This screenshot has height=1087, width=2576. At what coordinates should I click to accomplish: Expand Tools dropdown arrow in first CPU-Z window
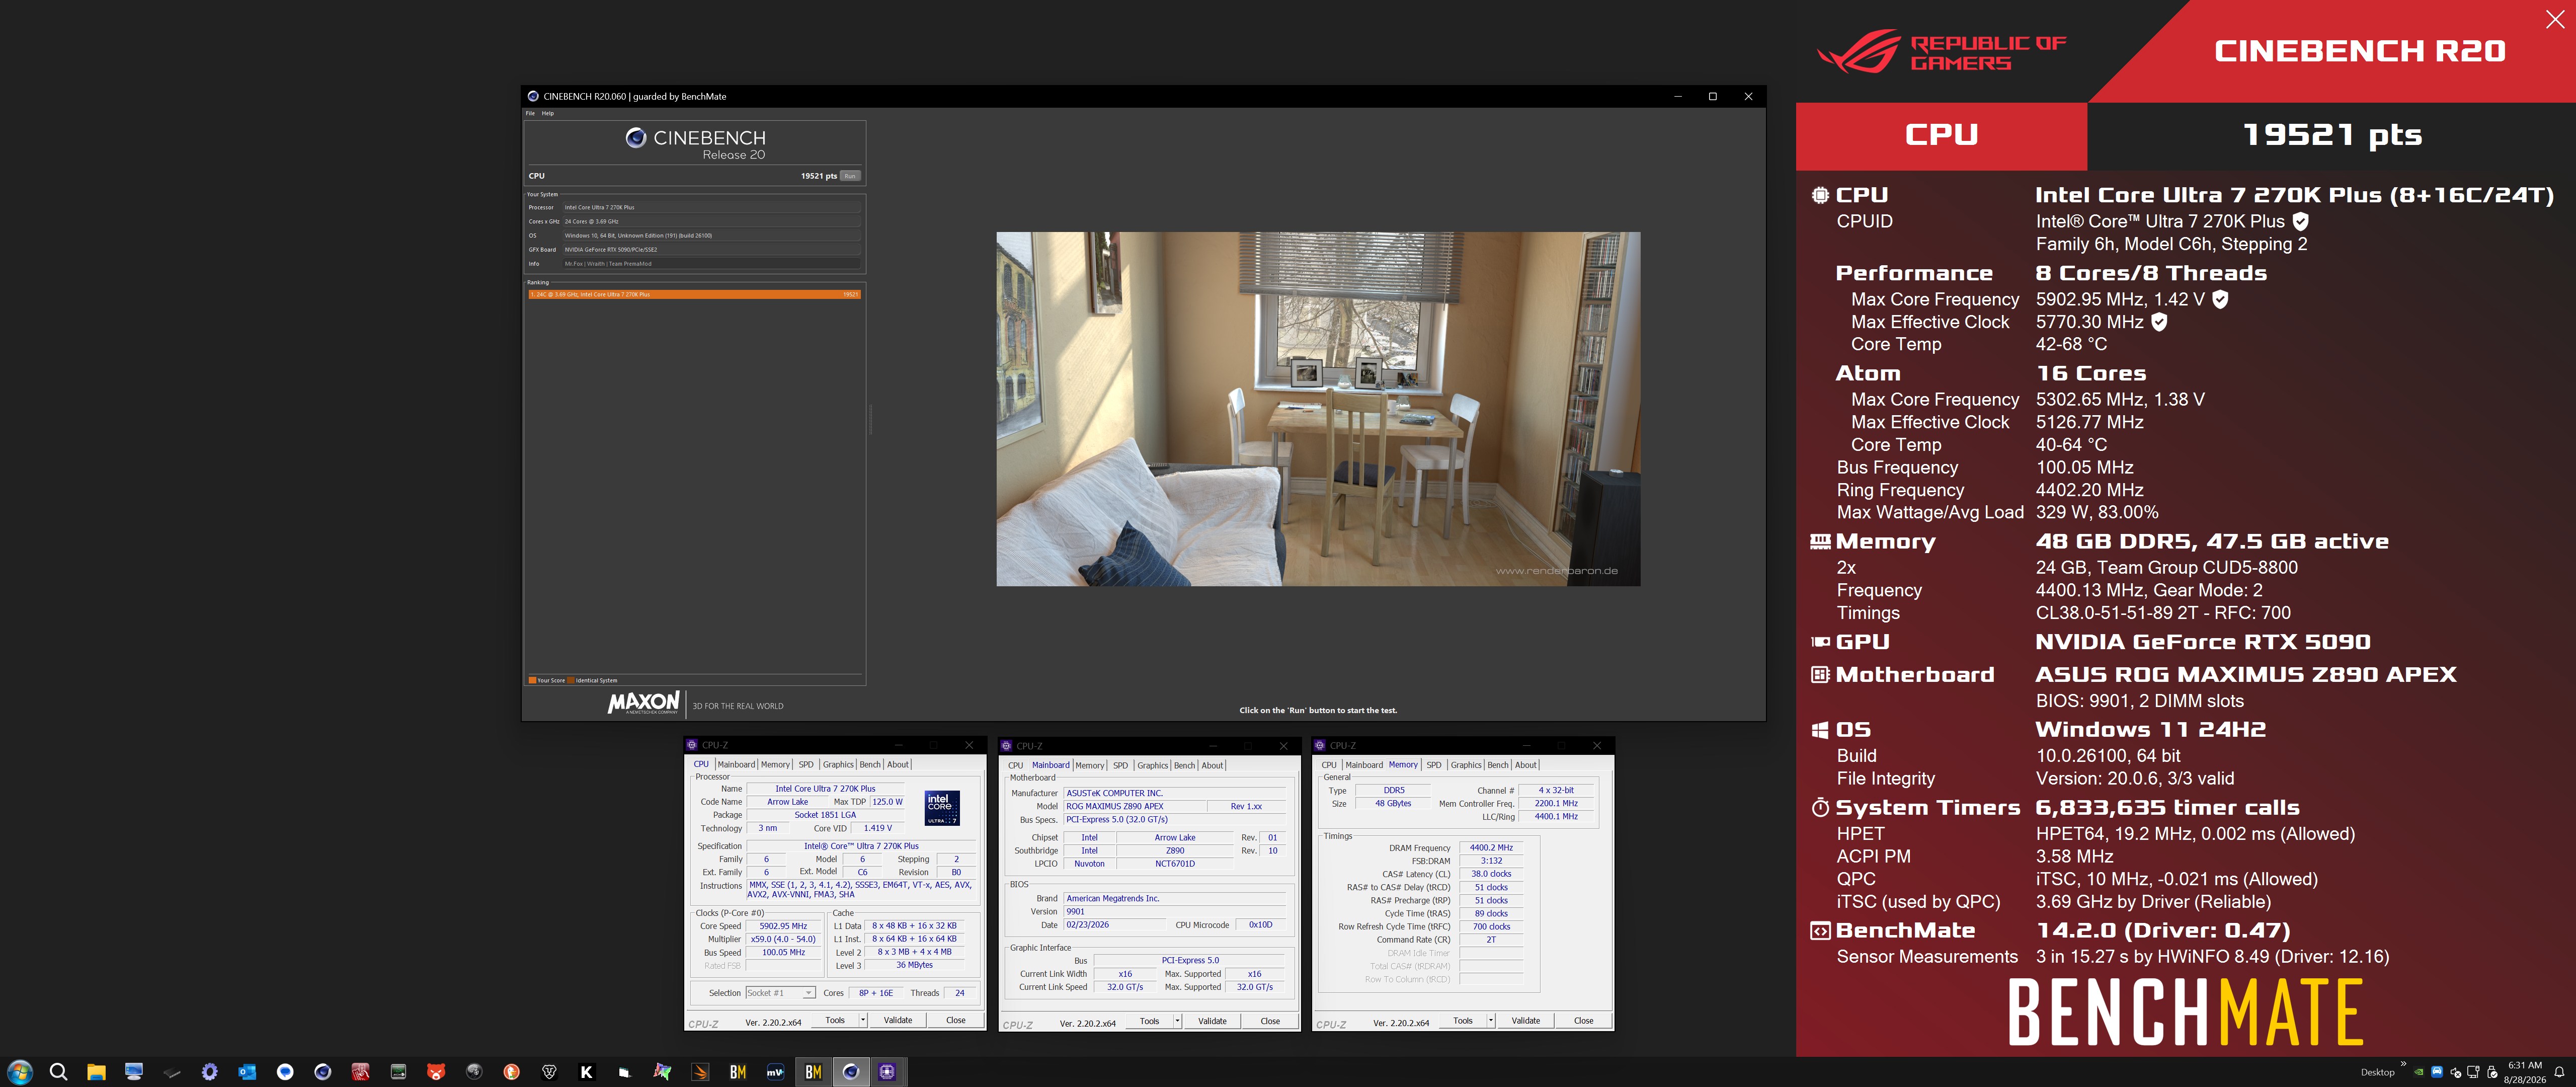(863, 1020)
